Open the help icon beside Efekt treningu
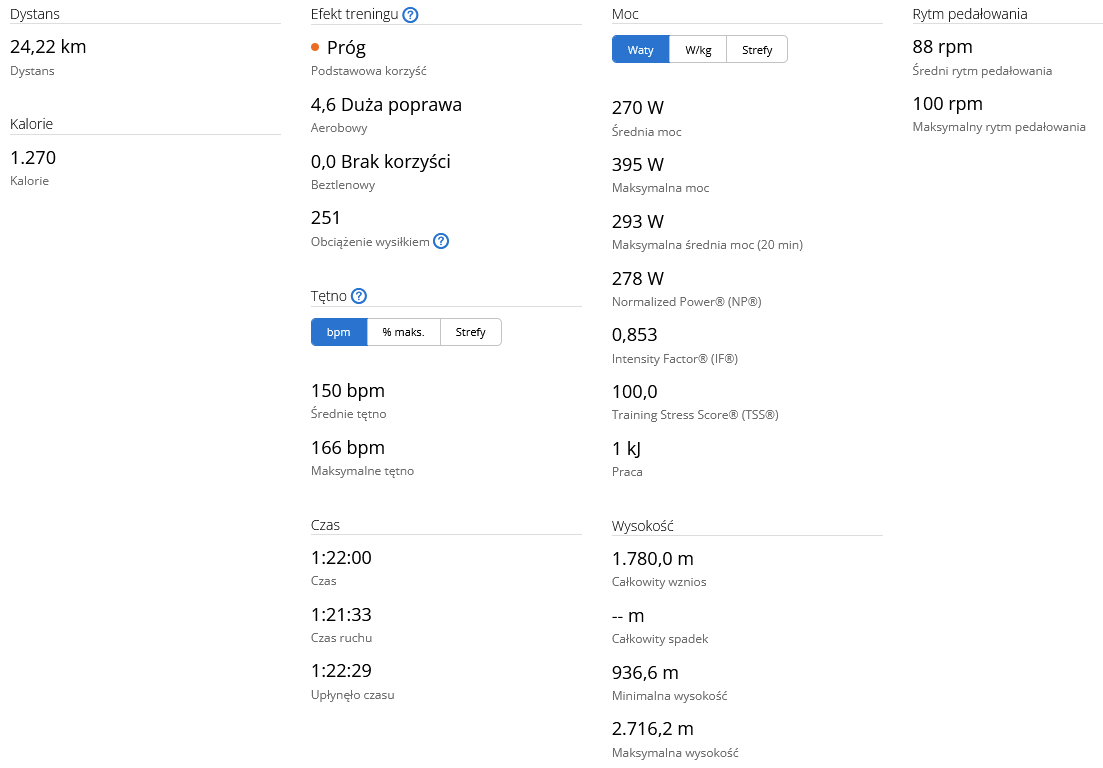Screen dimensions: 1103x768 [410, 14]
